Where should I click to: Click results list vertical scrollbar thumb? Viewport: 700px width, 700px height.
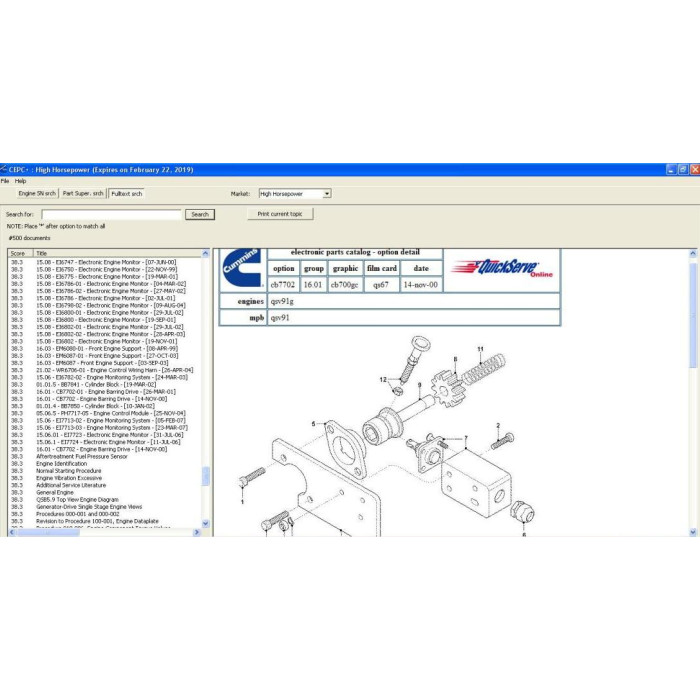(205, 476)
